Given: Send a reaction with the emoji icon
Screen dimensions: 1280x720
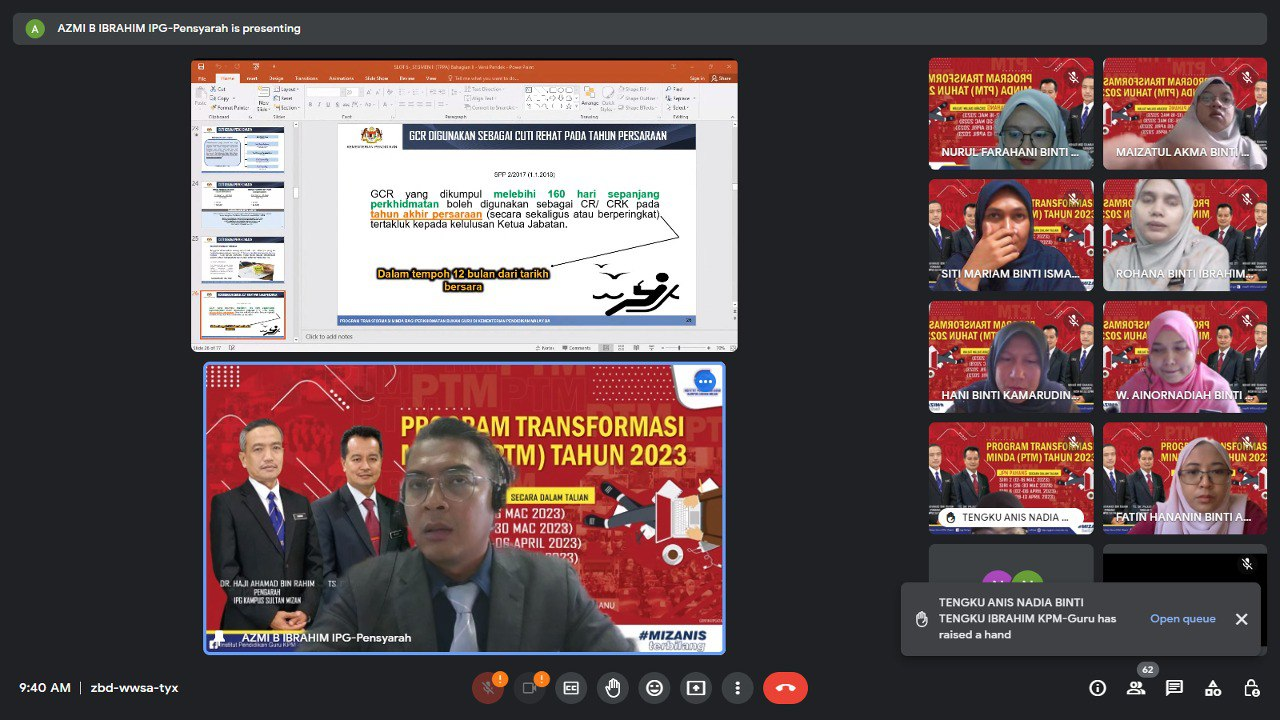Looking at the screenshot, I should [654, 688].
